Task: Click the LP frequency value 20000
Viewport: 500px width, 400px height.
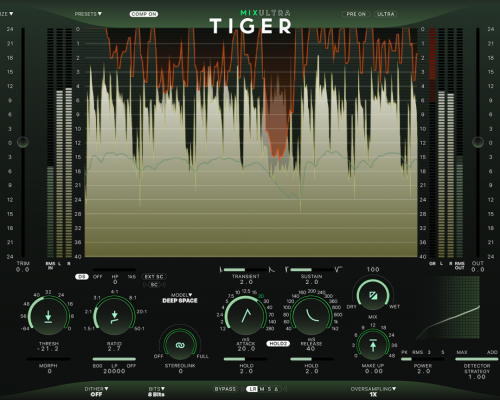Action: [114, 371]
